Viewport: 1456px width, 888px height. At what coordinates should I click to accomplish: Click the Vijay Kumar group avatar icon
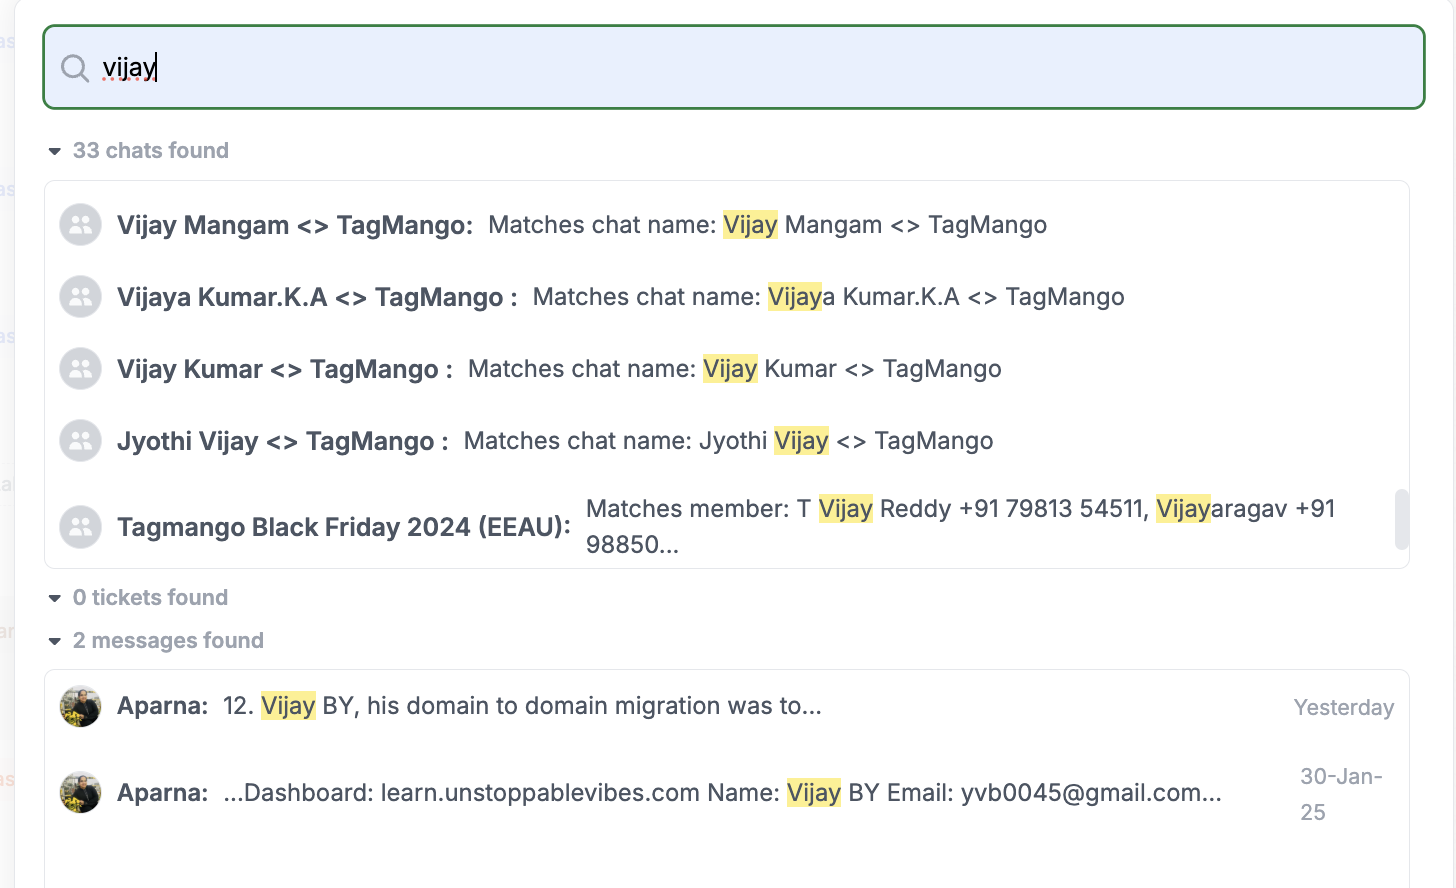tap(80, 369)
